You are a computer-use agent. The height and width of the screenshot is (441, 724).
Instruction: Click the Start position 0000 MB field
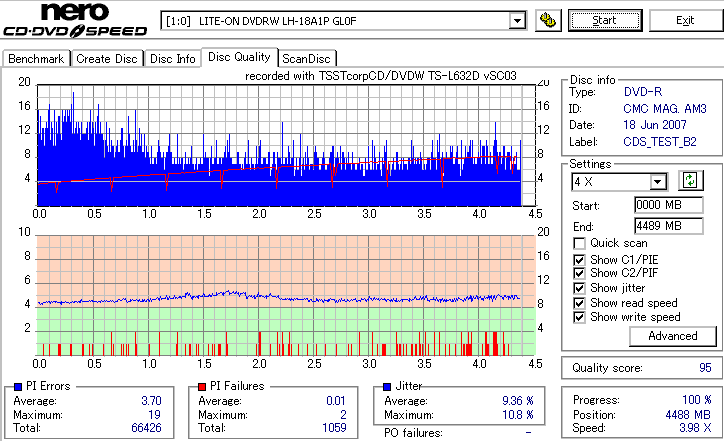[669, 205]
